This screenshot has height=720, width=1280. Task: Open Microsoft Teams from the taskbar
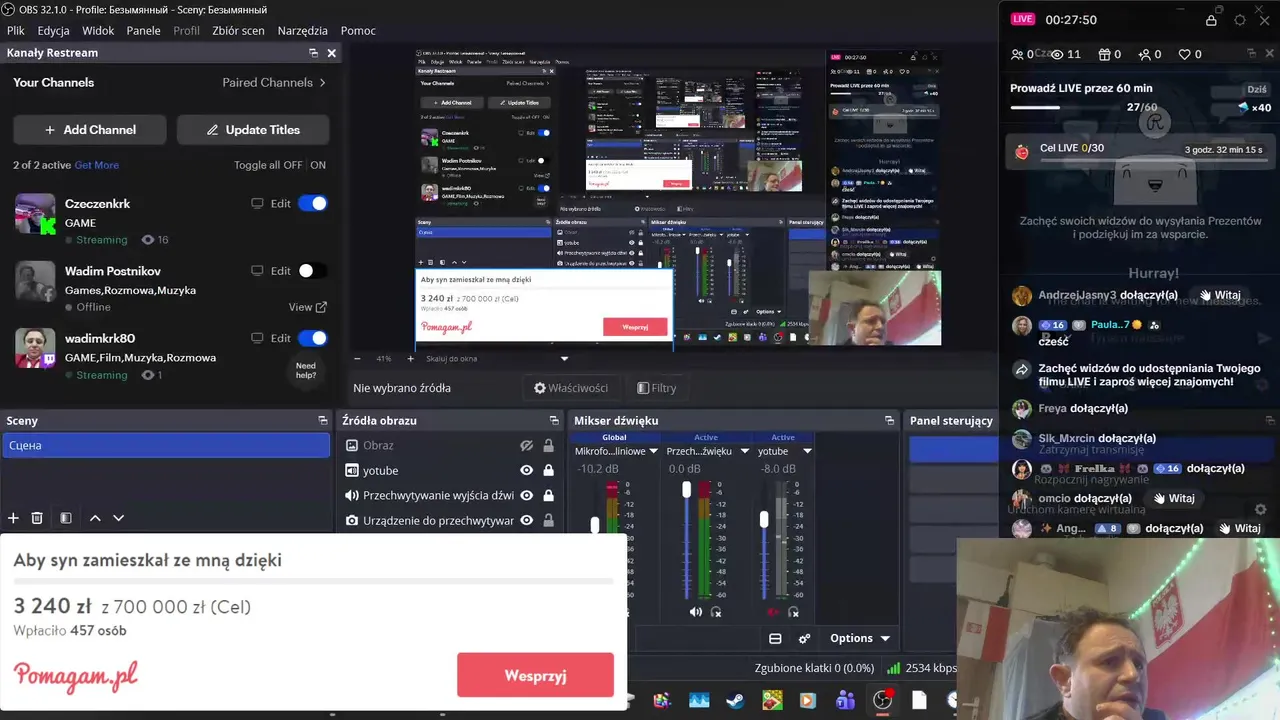pyautogui.click(x=845, y=701)
